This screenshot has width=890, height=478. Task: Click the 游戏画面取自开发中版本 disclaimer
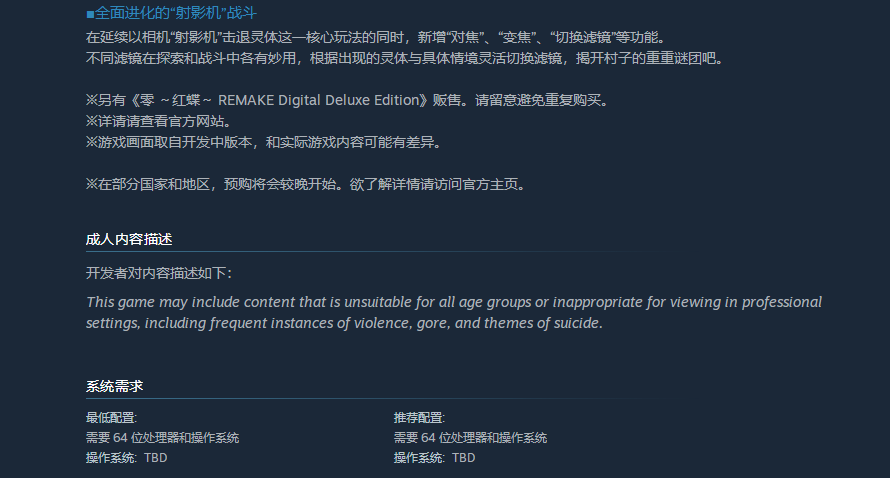263,142
